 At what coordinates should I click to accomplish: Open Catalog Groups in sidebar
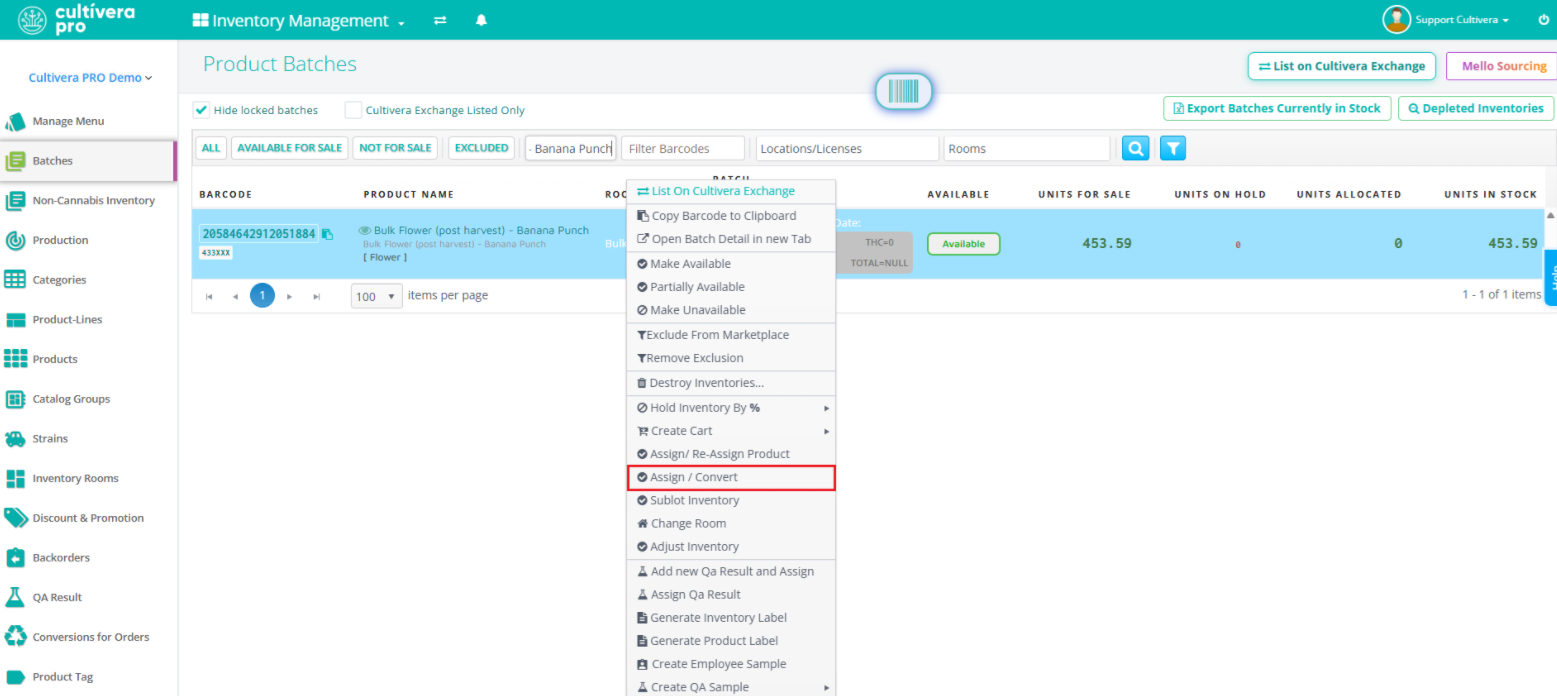click(x=88, y=399)
